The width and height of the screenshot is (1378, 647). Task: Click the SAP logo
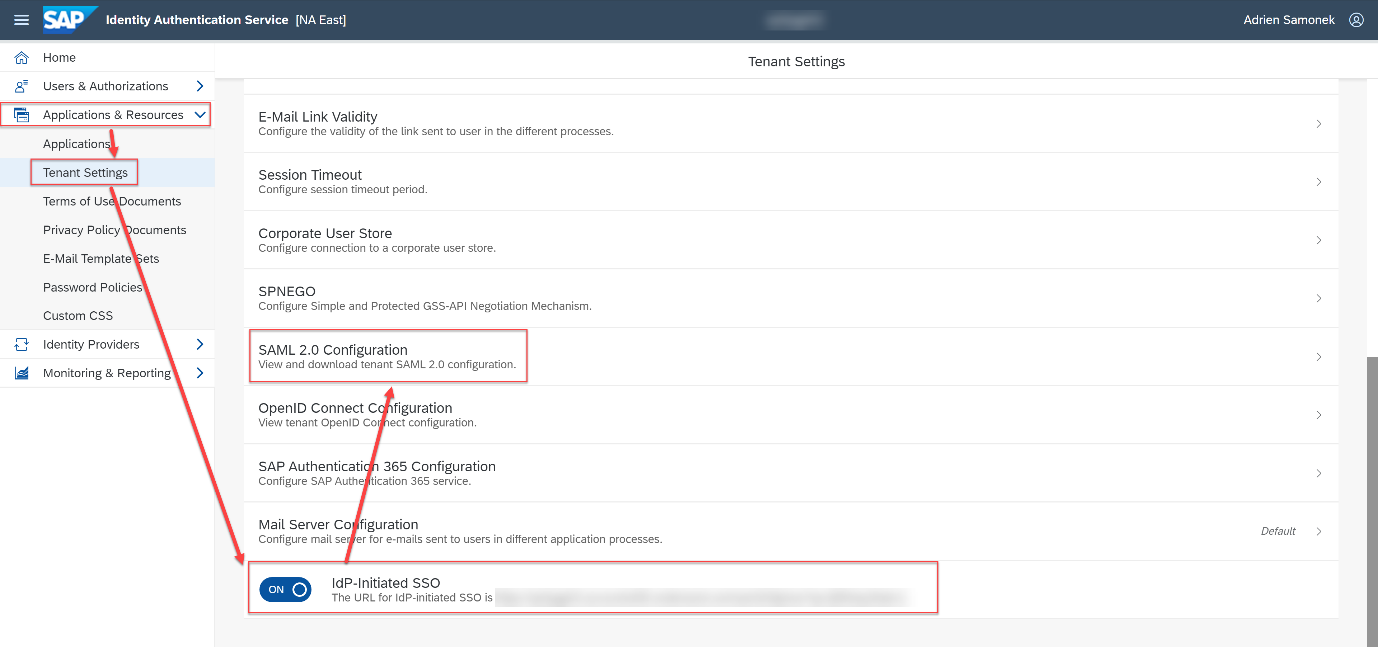point(70,19)
